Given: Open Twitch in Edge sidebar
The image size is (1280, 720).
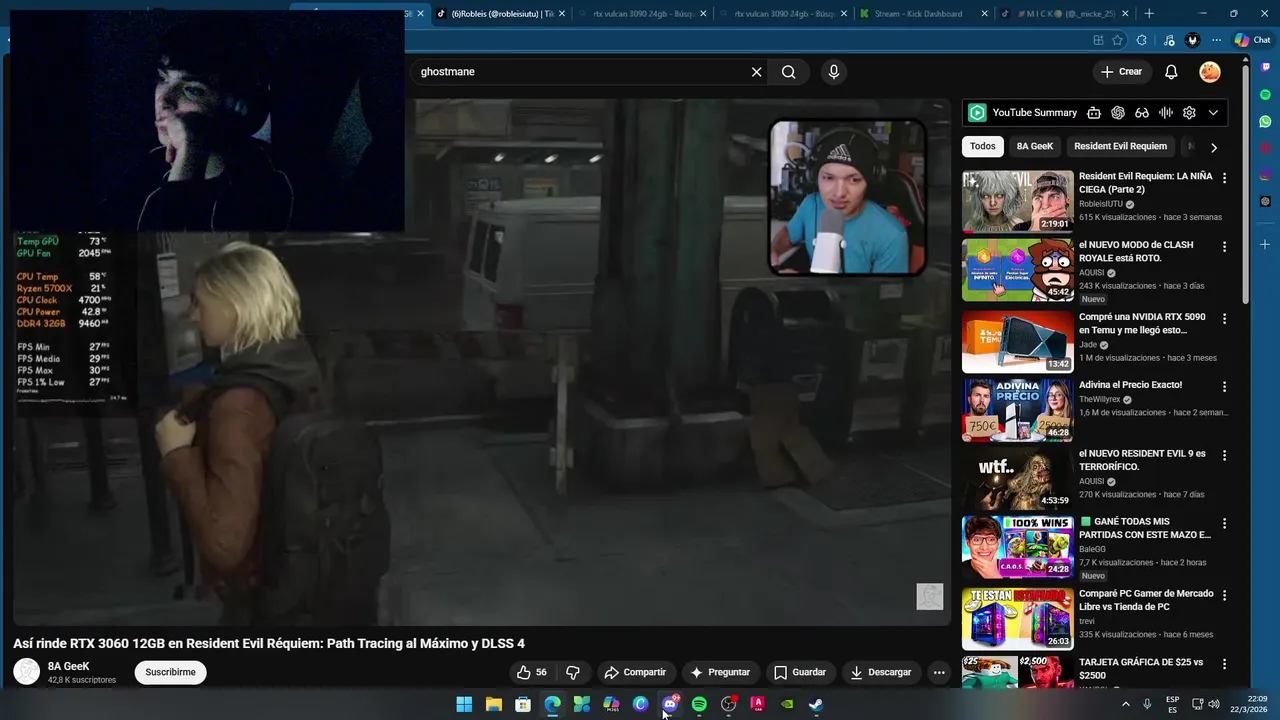Looking at the screenshot, I should [1265, 67].
